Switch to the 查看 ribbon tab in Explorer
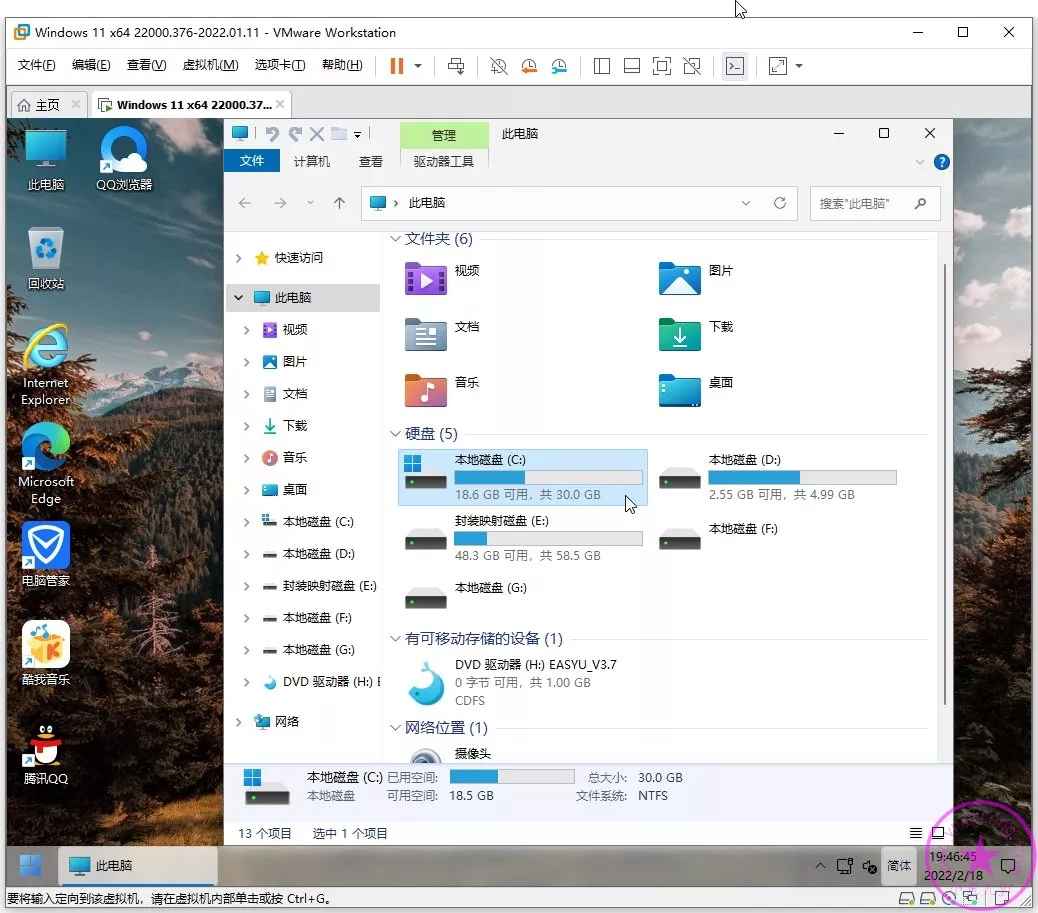 point(371,161)
